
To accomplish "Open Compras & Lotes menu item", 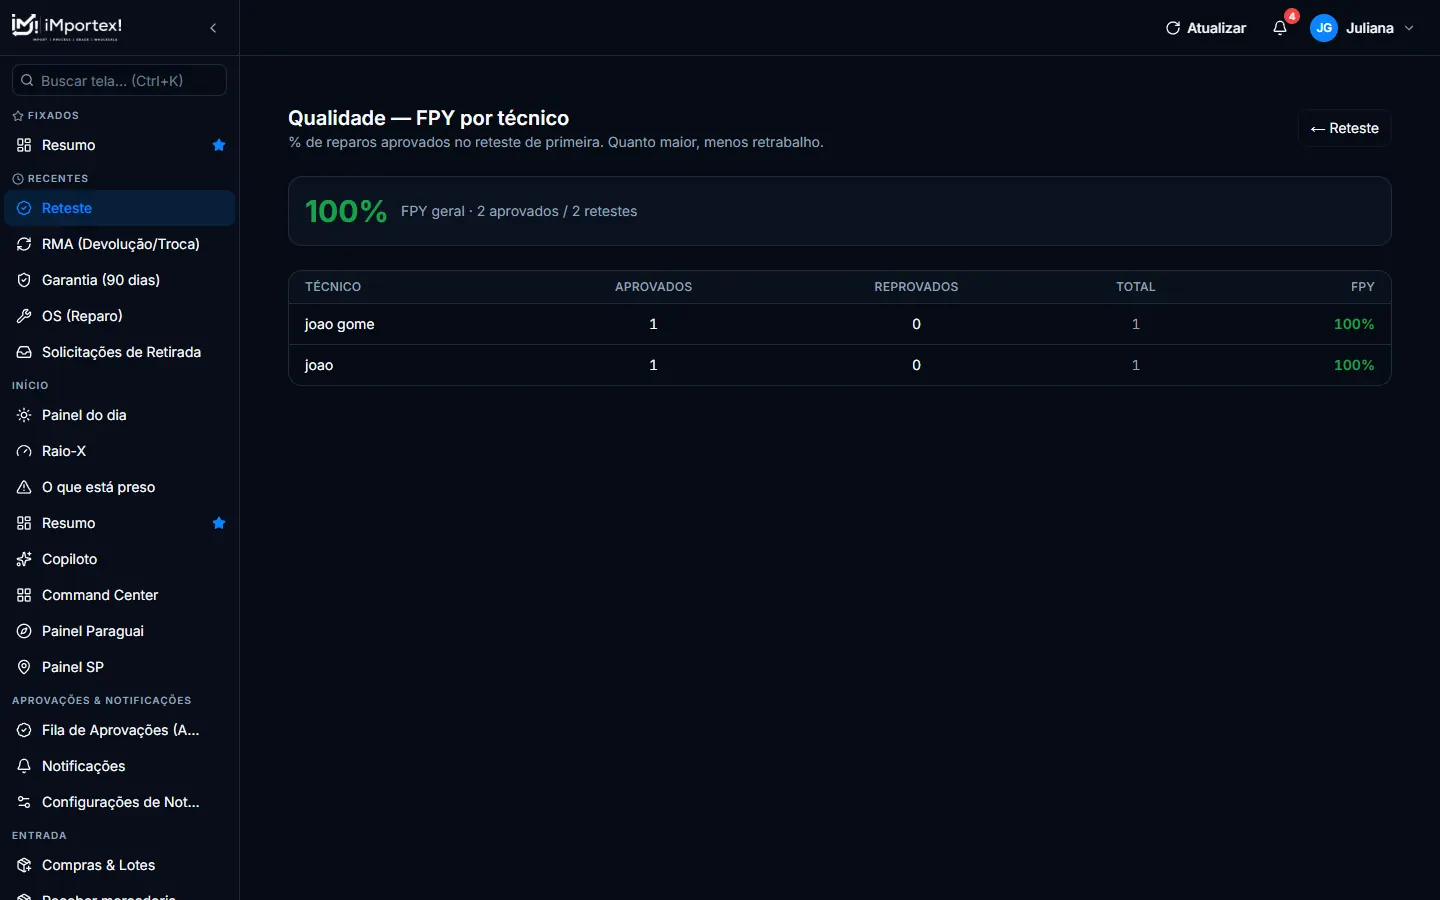I will (120, 865).
